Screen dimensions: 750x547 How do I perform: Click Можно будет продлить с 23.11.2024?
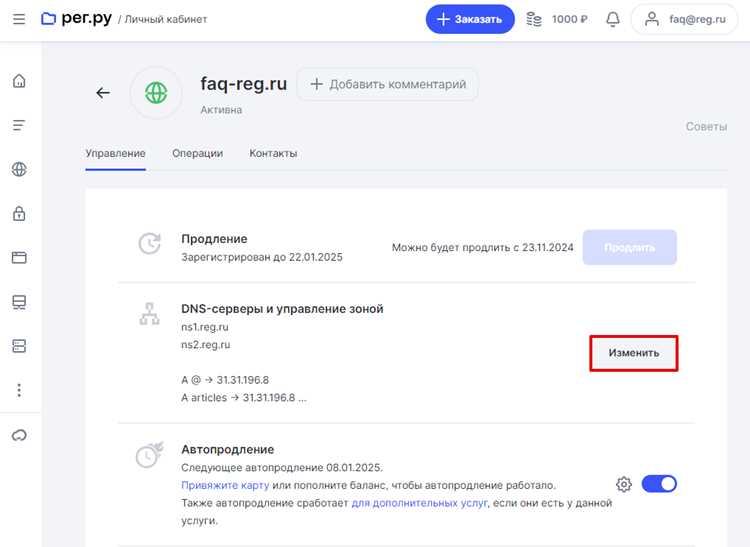tap(483, 248)
